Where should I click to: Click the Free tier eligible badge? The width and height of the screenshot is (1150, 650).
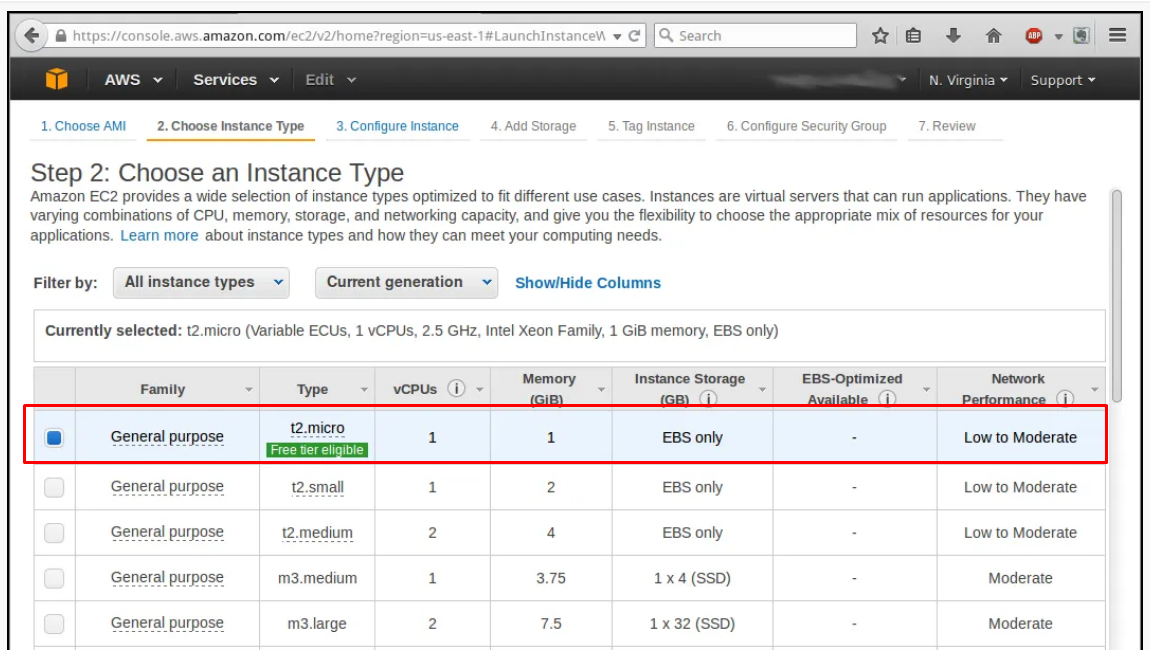[317, 450]
